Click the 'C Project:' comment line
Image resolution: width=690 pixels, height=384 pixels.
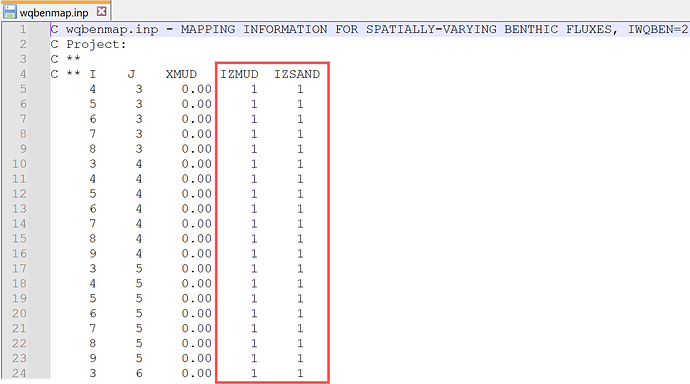click(88, 44)
